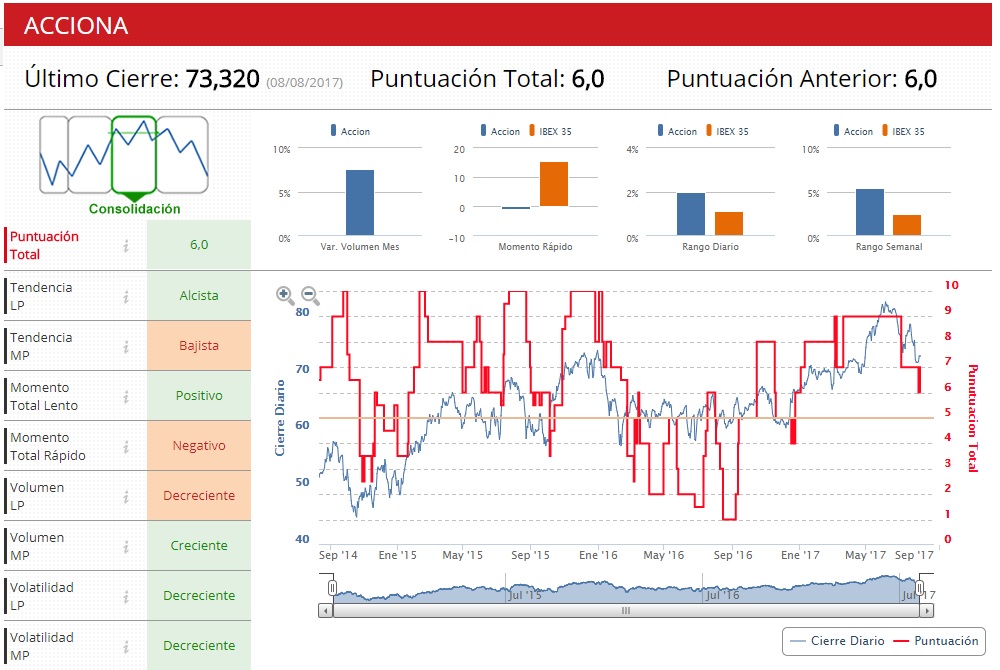Image resolution: width=1000 pixels, height=670 pixels.
Task: Select the Bajista value cell
Action: coord(199,346)
